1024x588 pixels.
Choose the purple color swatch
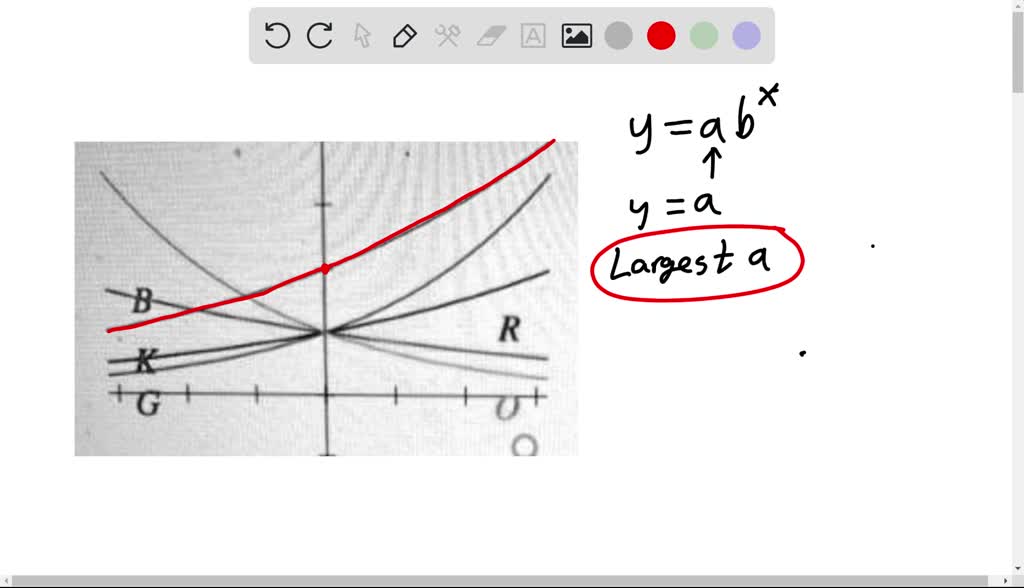tap(745, 35)
